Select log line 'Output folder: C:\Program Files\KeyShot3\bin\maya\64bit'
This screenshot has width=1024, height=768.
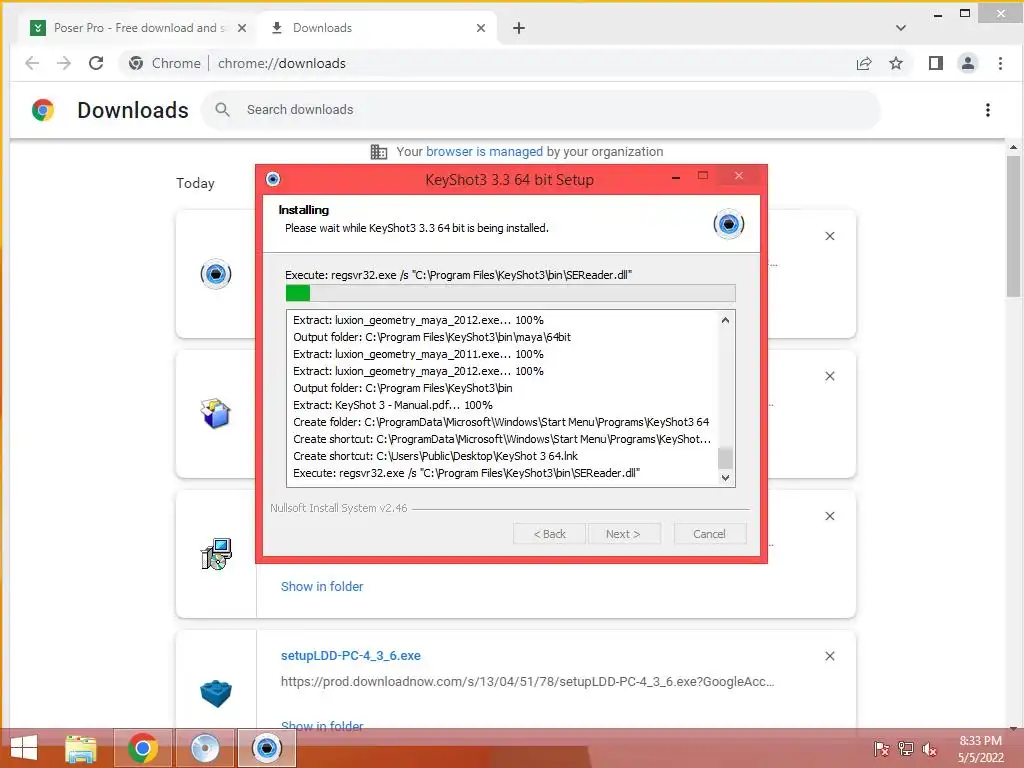coord(432,337)
